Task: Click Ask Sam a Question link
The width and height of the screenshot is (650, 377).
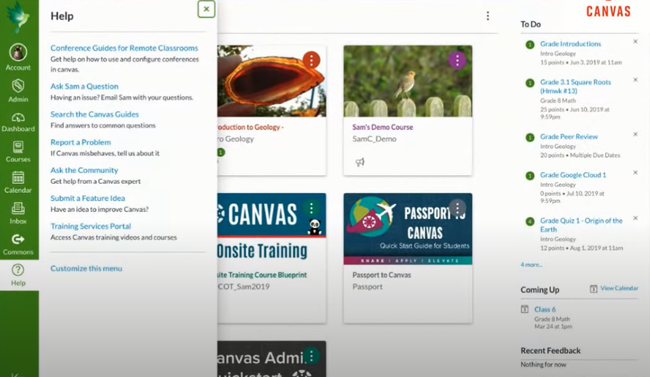Action: (x=84, y=86)
